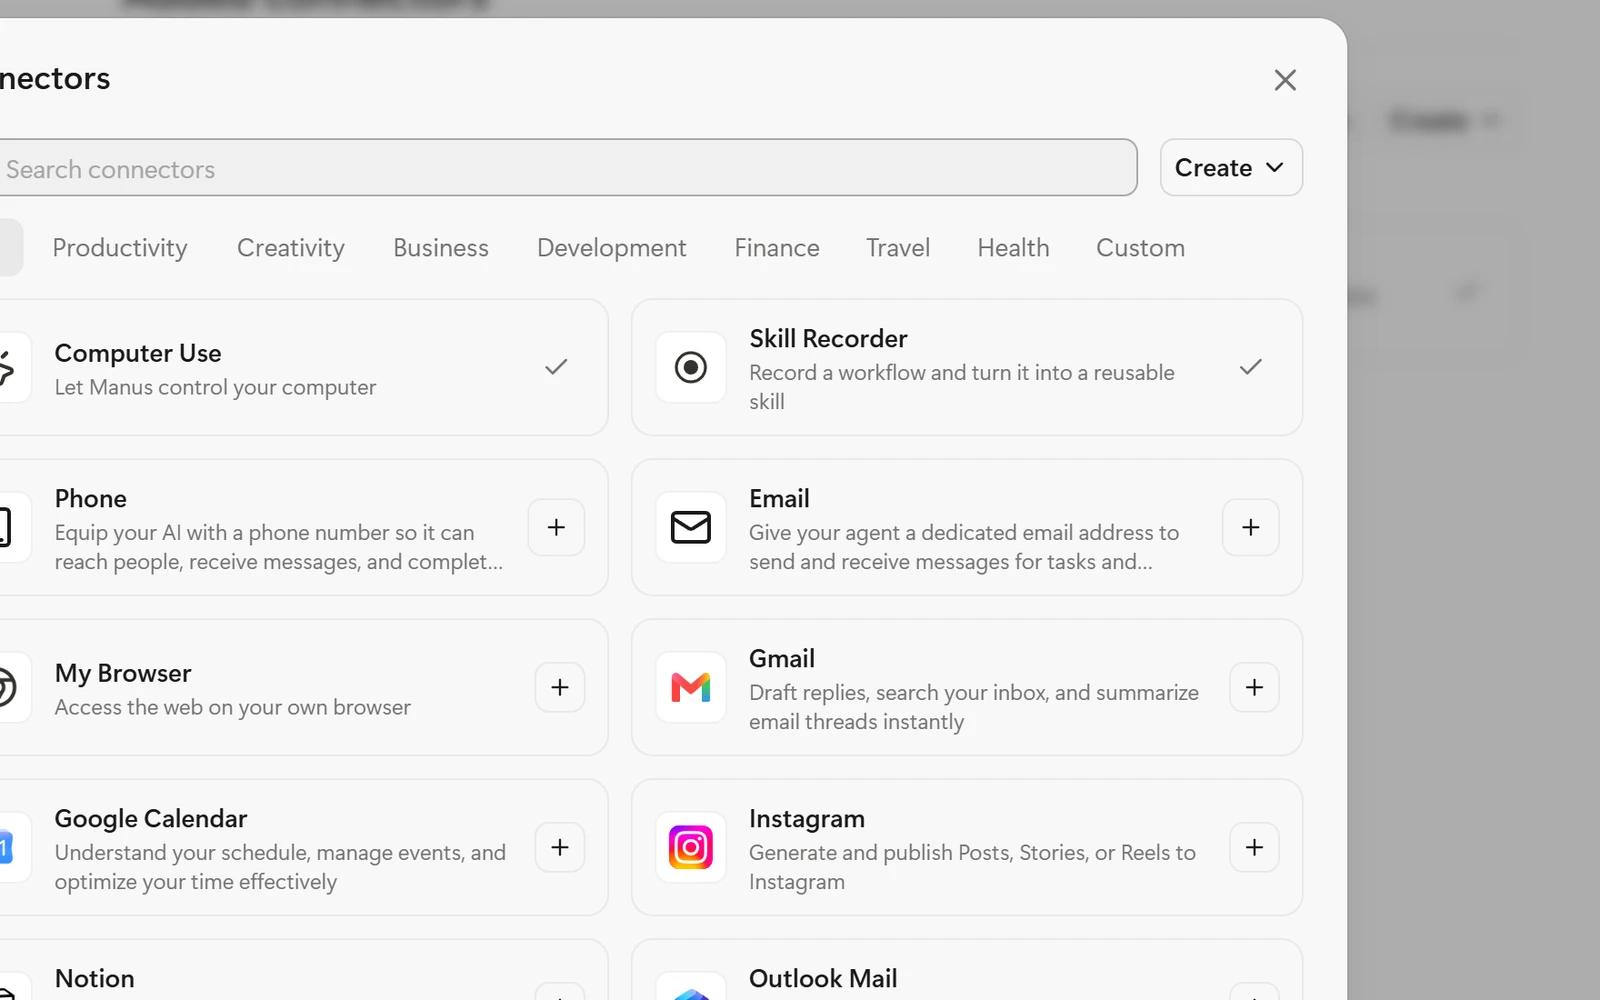Click the Instagram logo icon
This screenshot has height=1000, width=1600.
point(691,847)
